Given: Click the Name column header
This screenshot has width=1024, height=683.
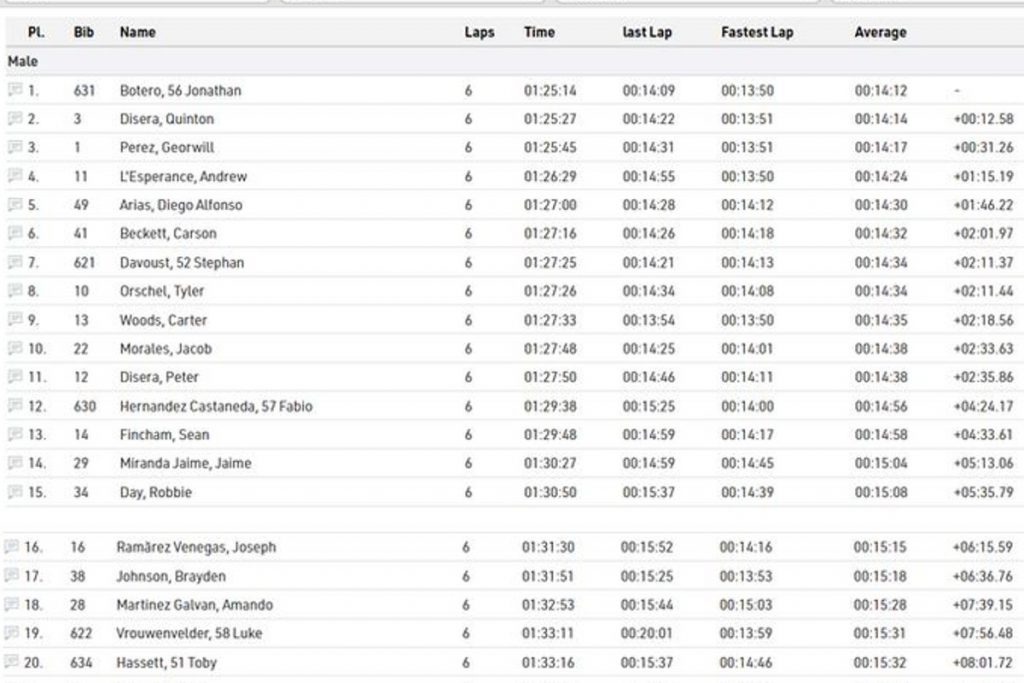Looking at the screenshot, I should [x=137, y=32].
